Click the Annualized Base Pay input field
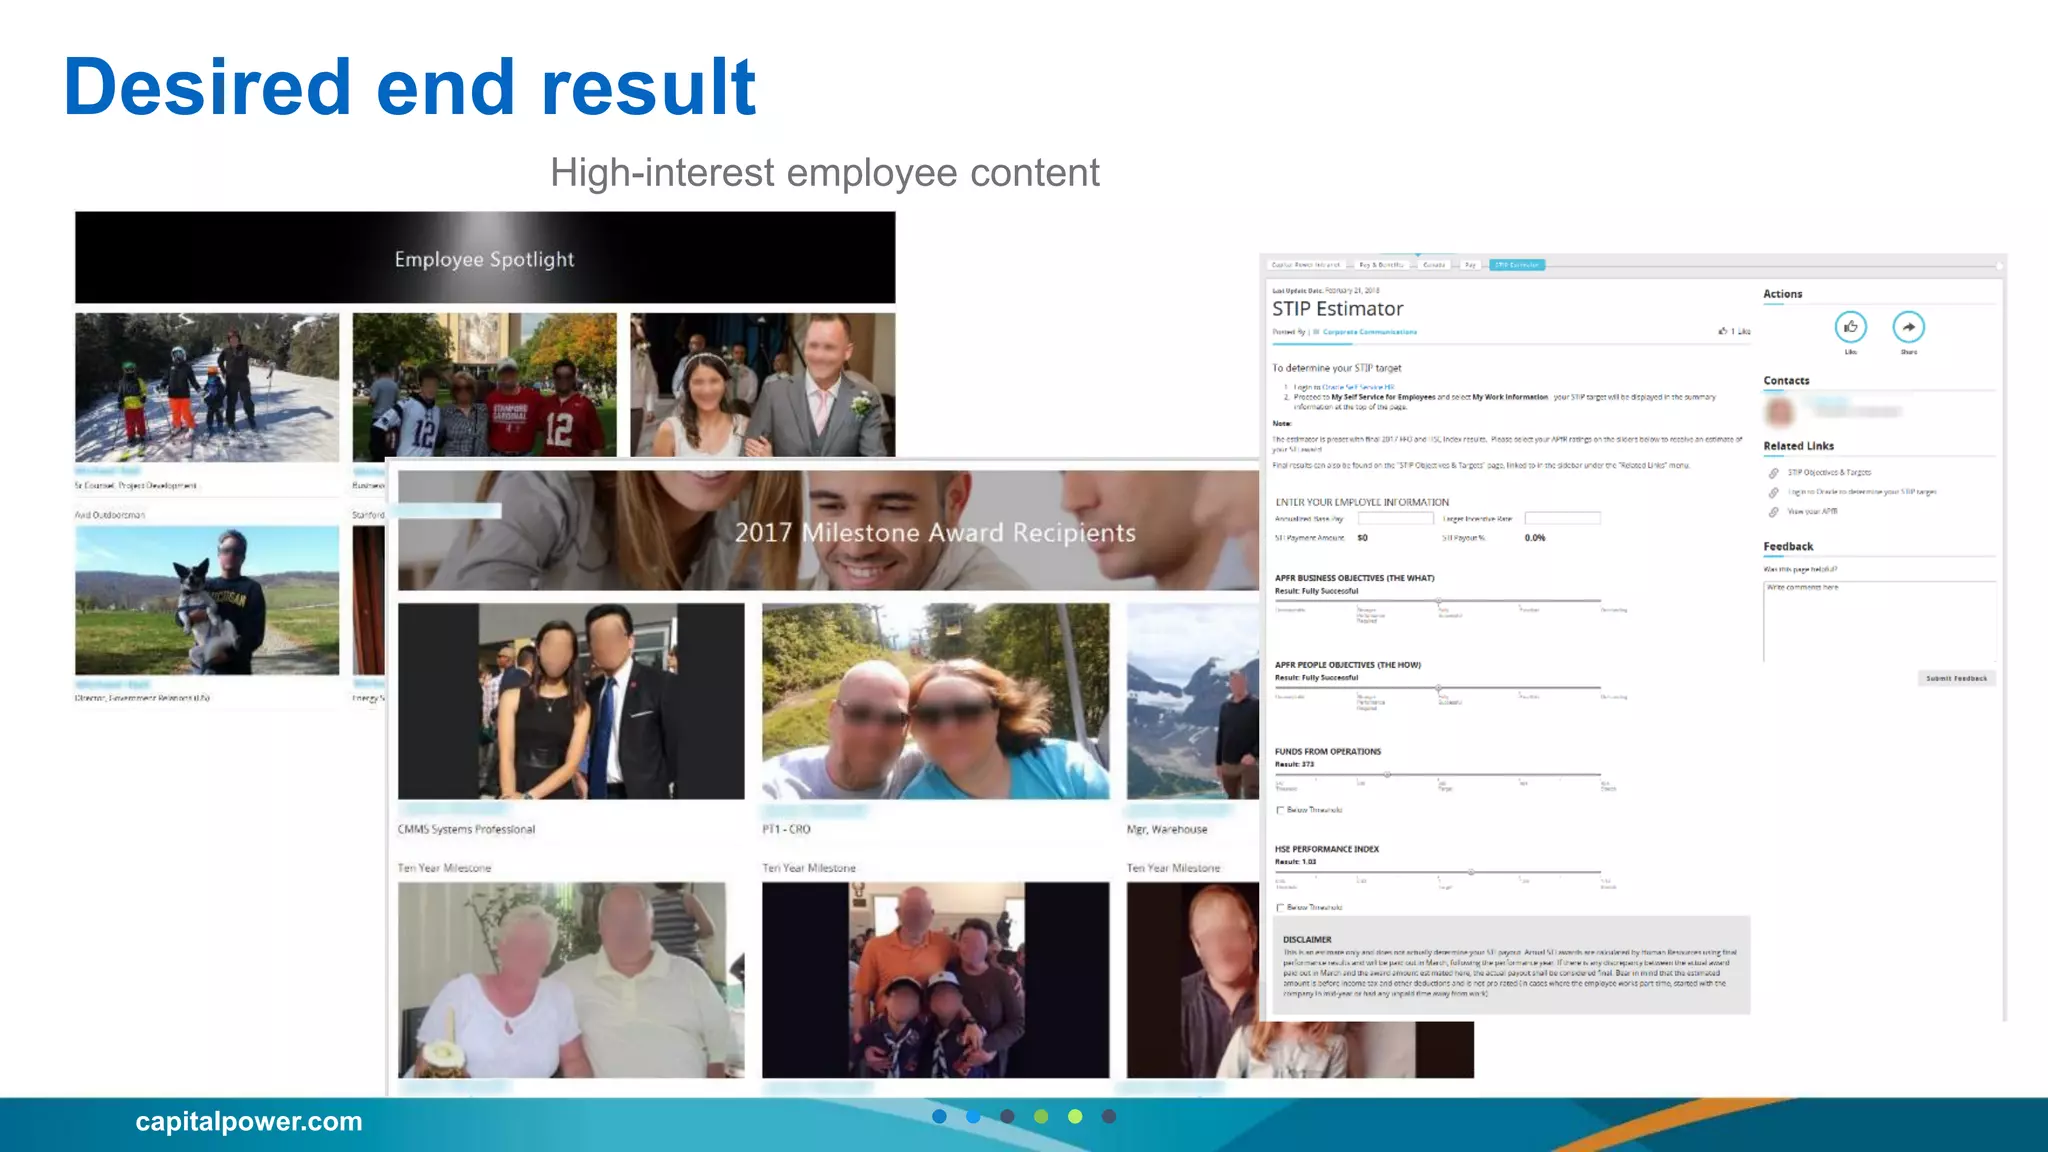Screen dimensions: 2048x1152 point(1395,518)
